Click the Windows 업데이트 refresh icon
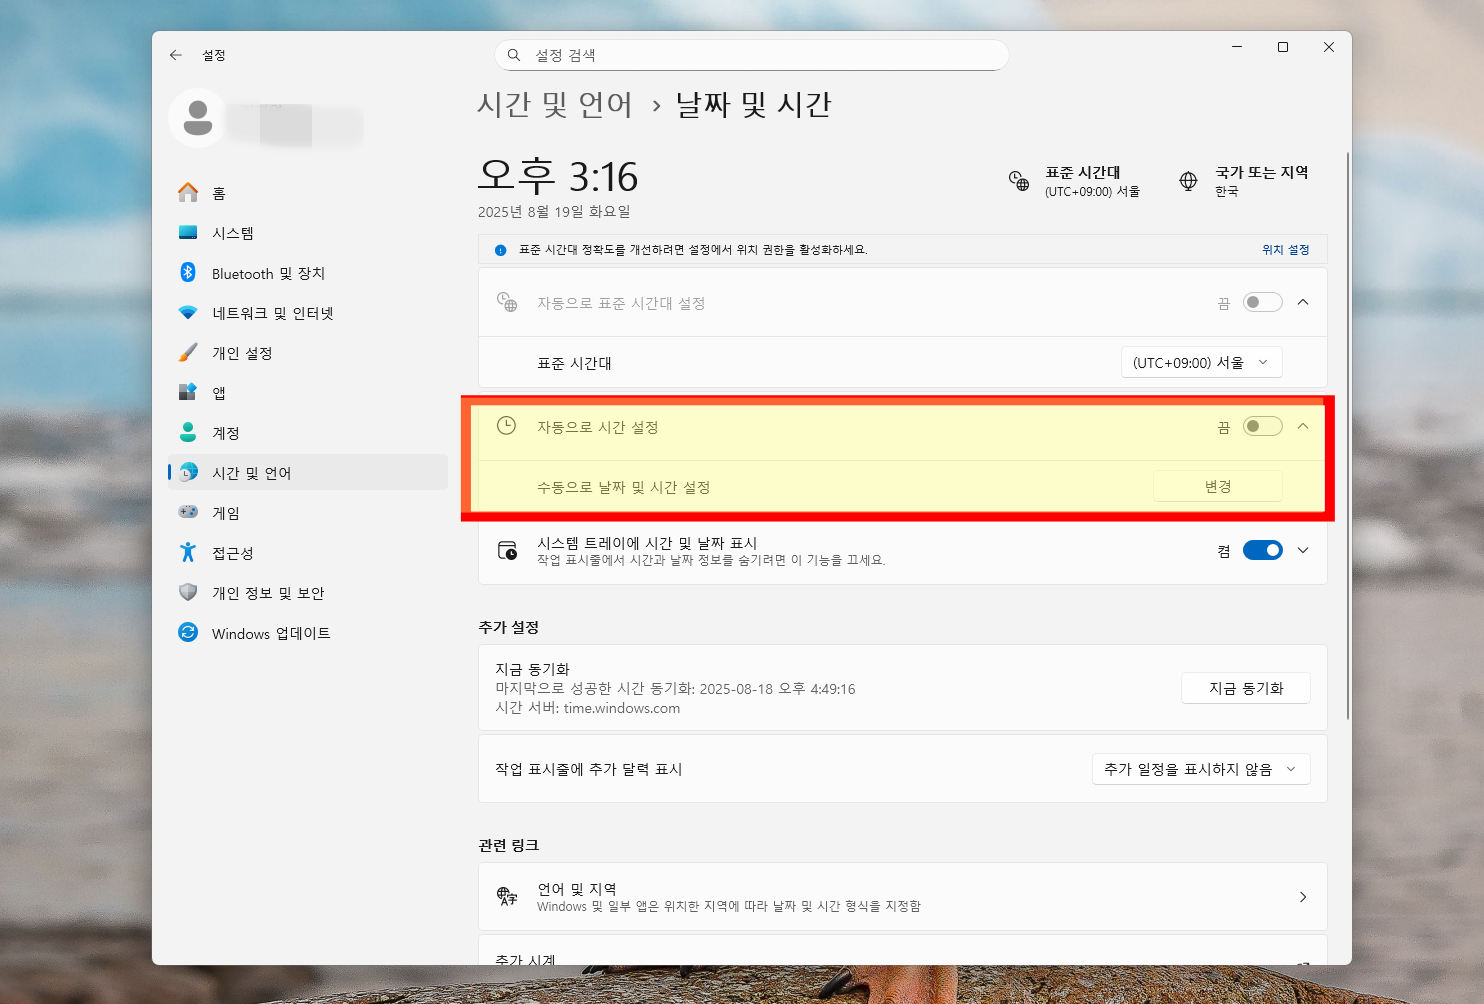Screen dimensions: 1484x1004 (x=188, y=632)
